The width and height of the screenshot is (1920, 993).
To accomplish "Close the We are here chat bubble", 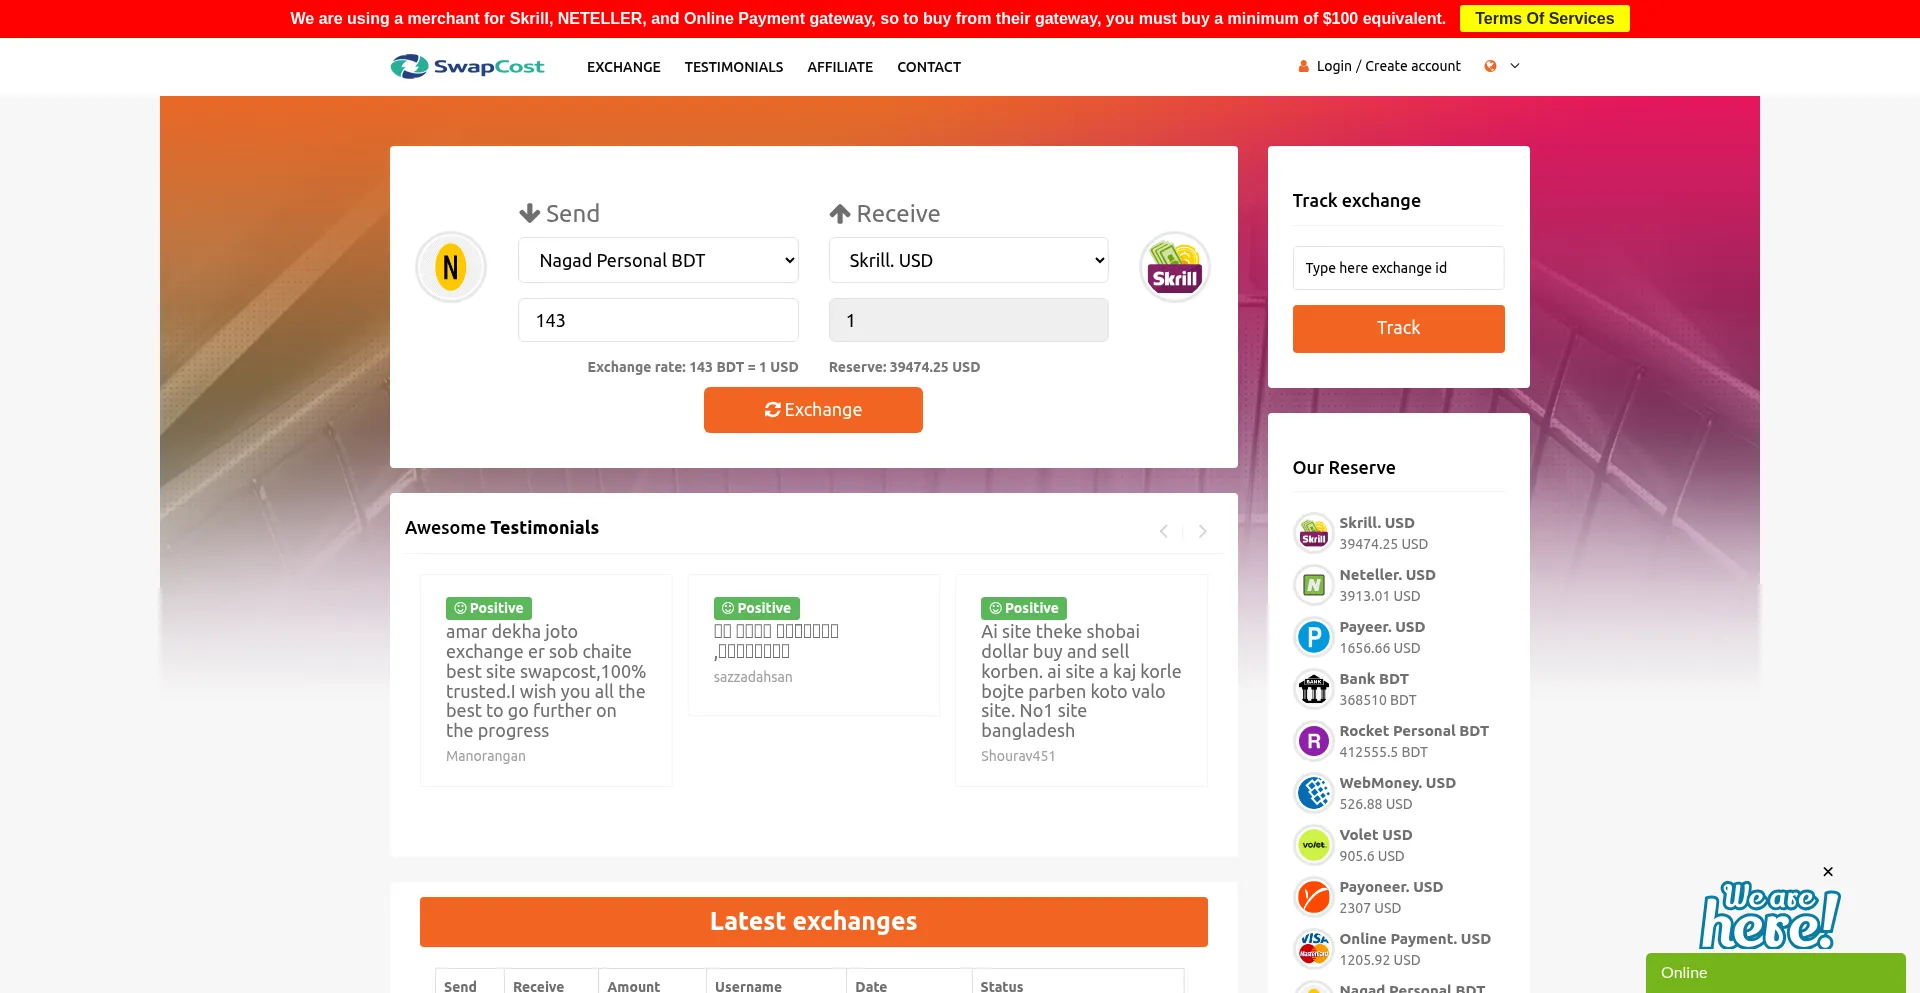I will pos(1828,872).
